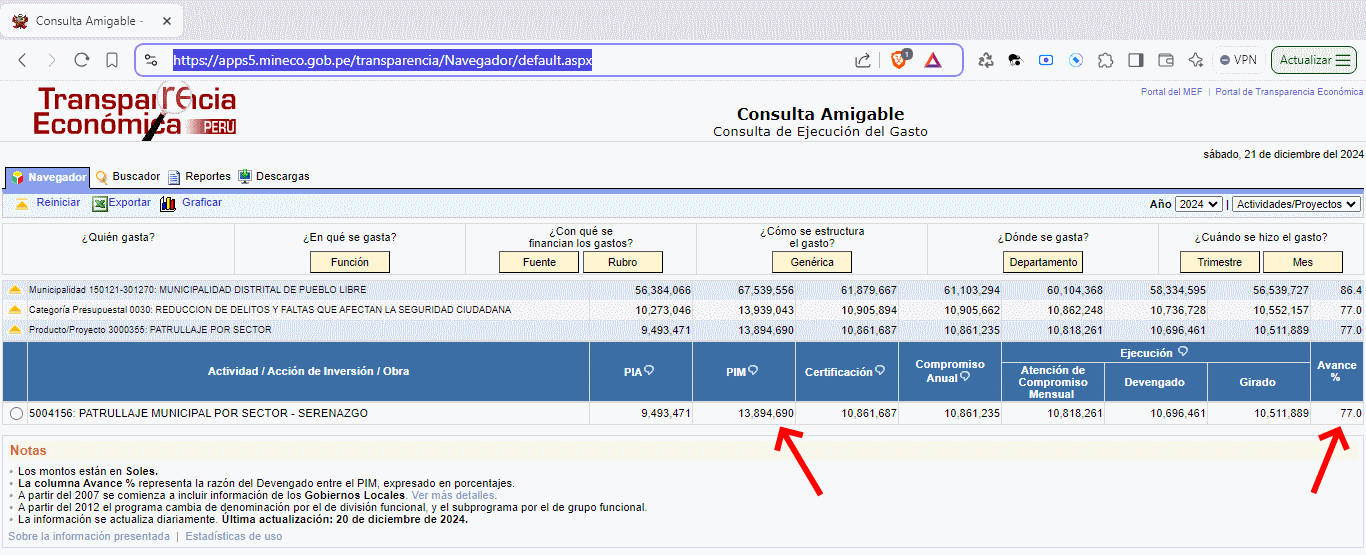Toggle the browser sidebar panel

point(1135,60)
